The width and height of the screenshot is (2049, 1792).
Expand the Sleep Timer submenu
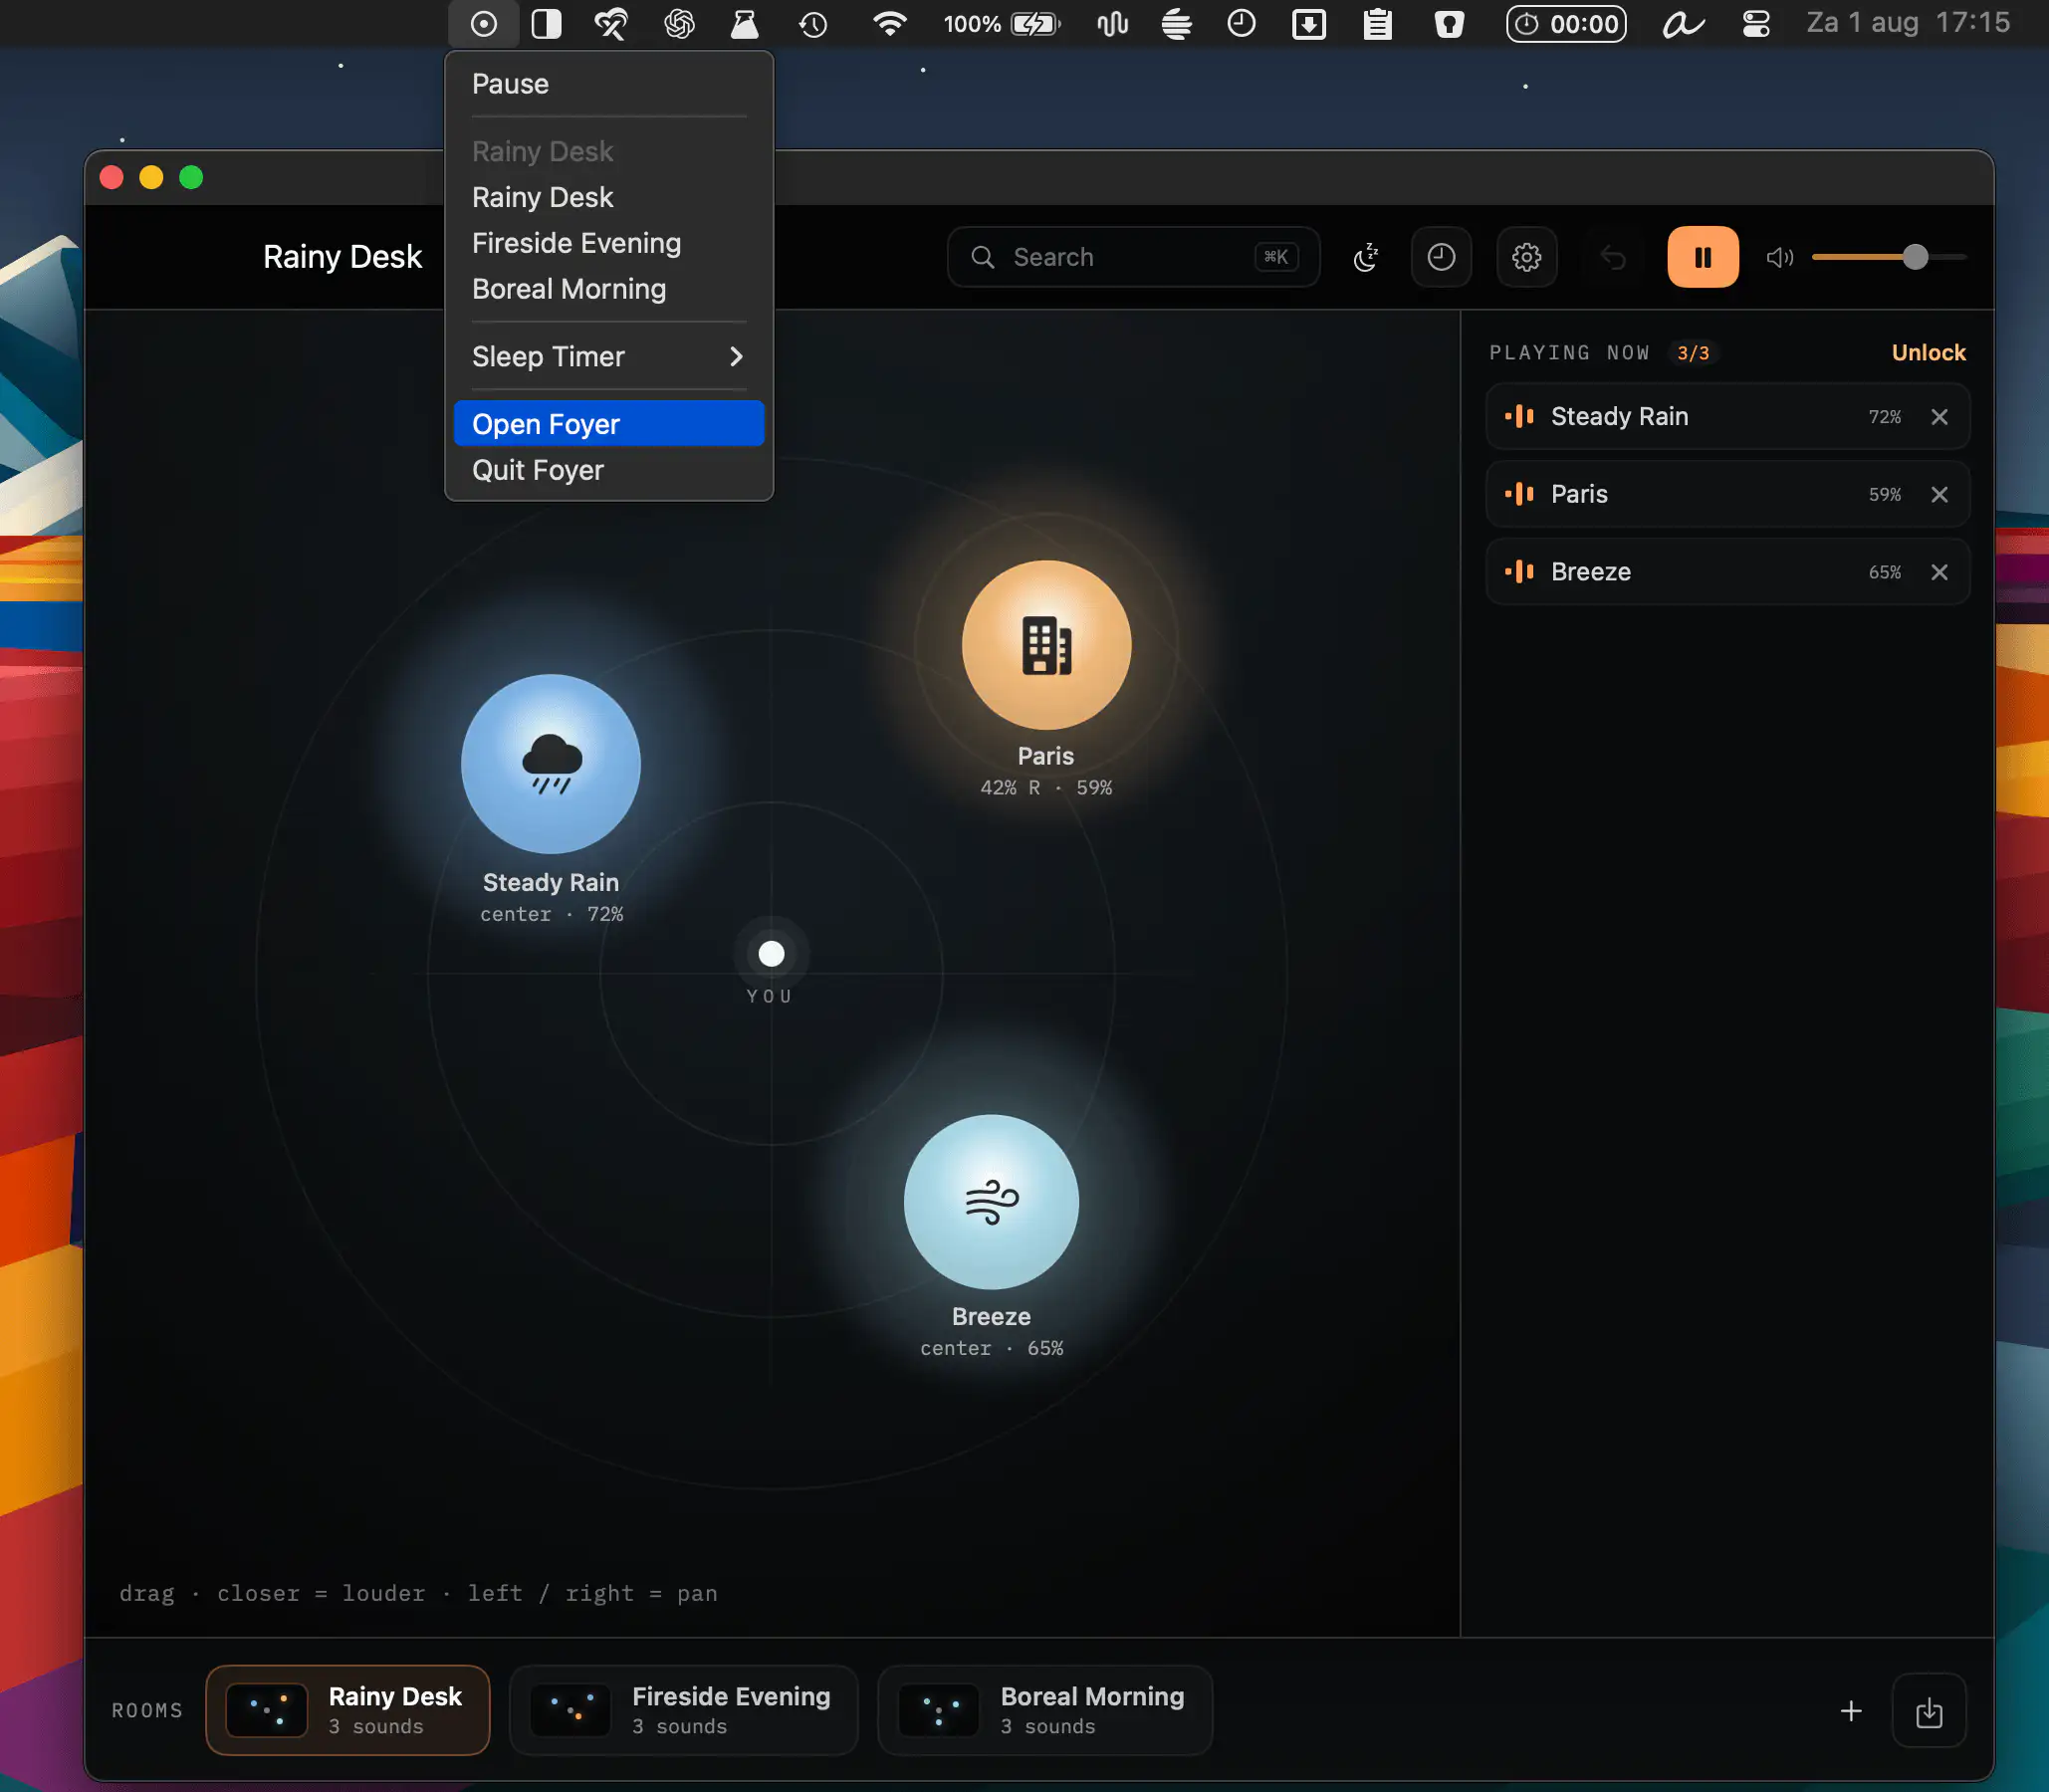609,357
